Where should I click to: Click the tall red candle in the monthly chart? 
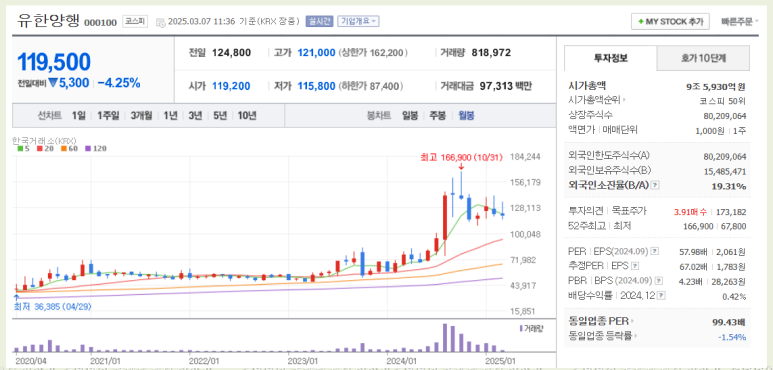pyautogui.click(x=445, y=217)
